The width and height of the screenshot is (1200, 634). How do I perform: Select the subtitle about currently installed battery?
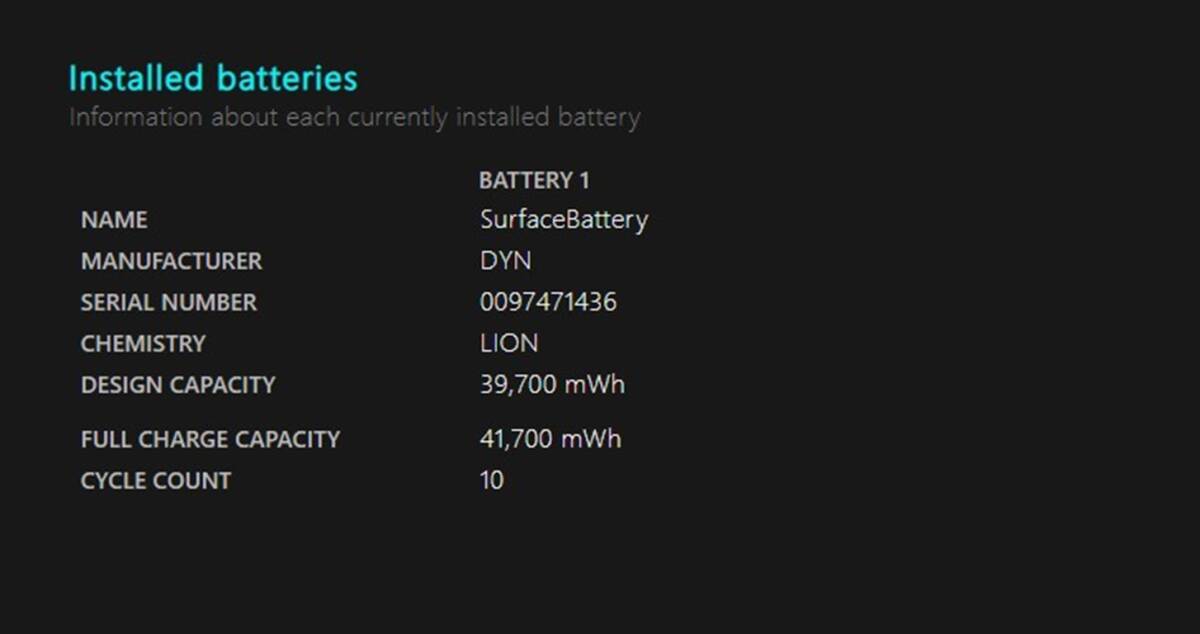[354, 117]
